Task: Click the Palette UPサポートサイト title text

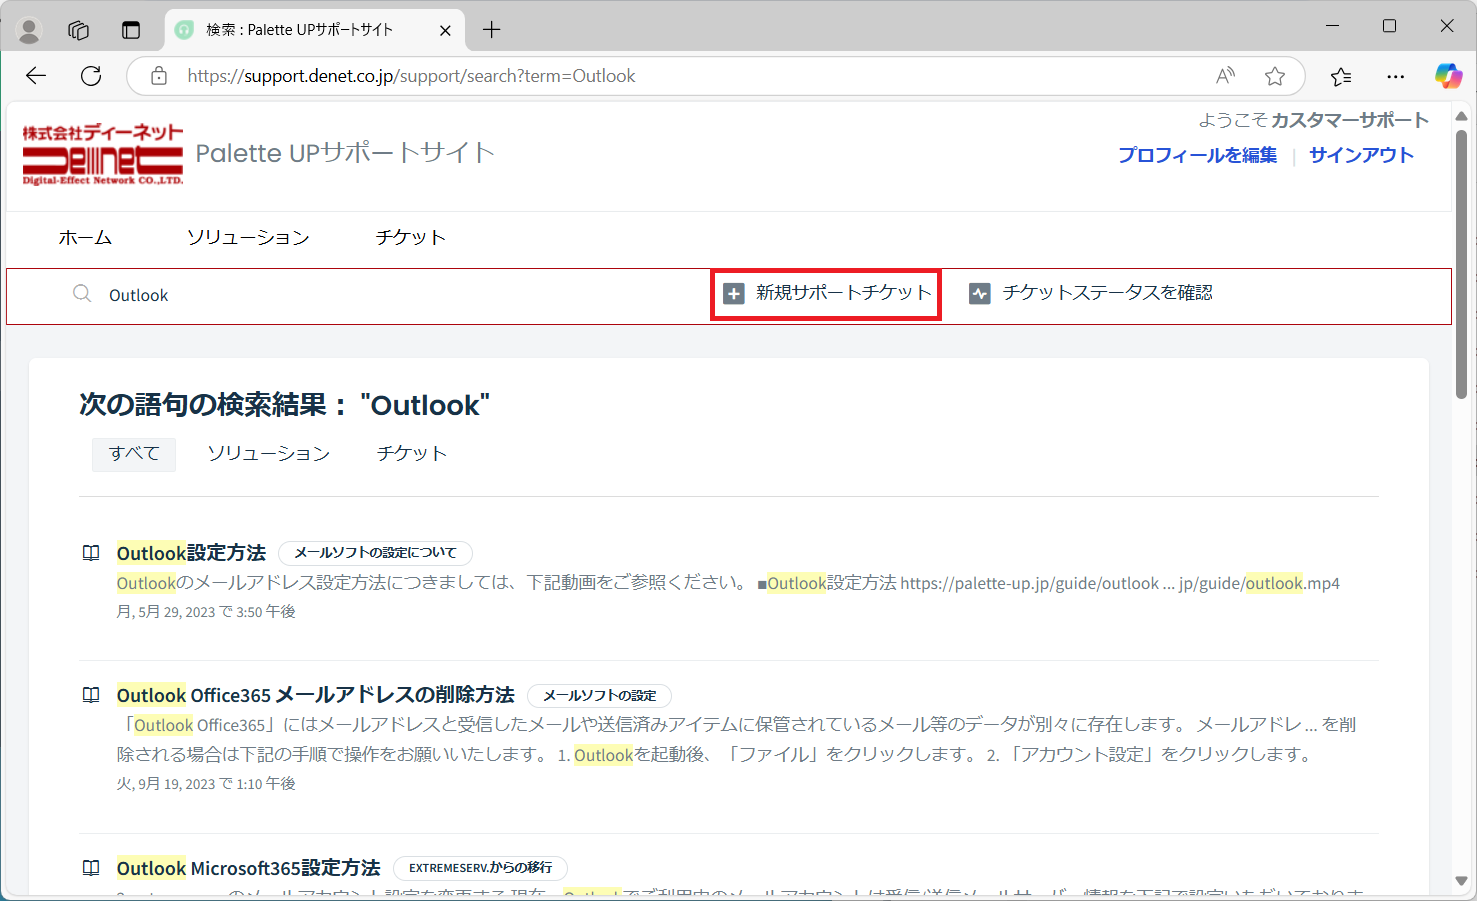Action: coord(345,153)
